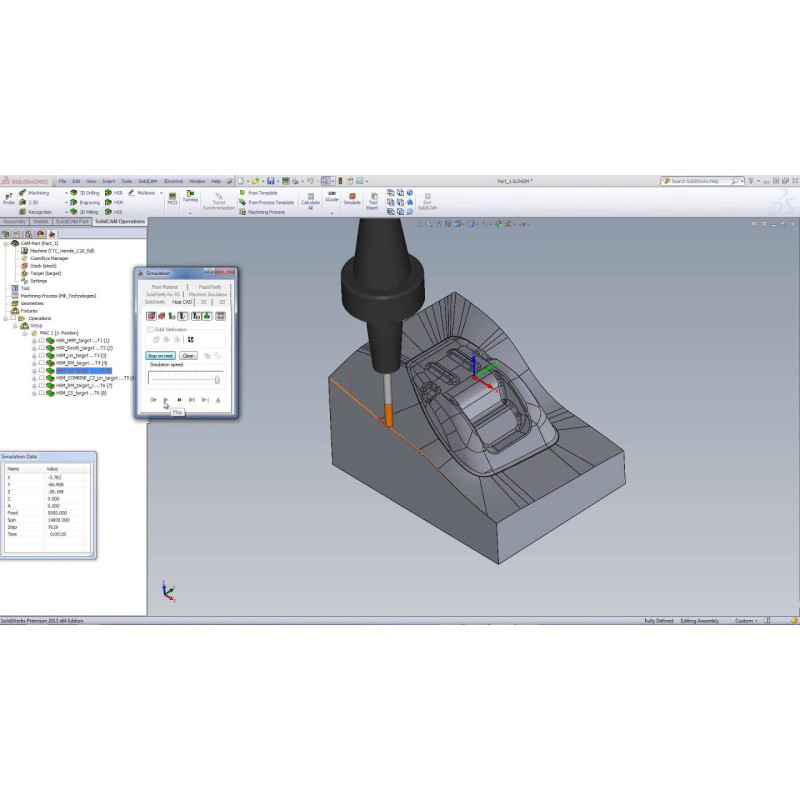Image resolution: width=800 pixels, height=800 pixels.
Task: Expand the CAM-Part (Part_1) tree node
Action: pos(4,243)
